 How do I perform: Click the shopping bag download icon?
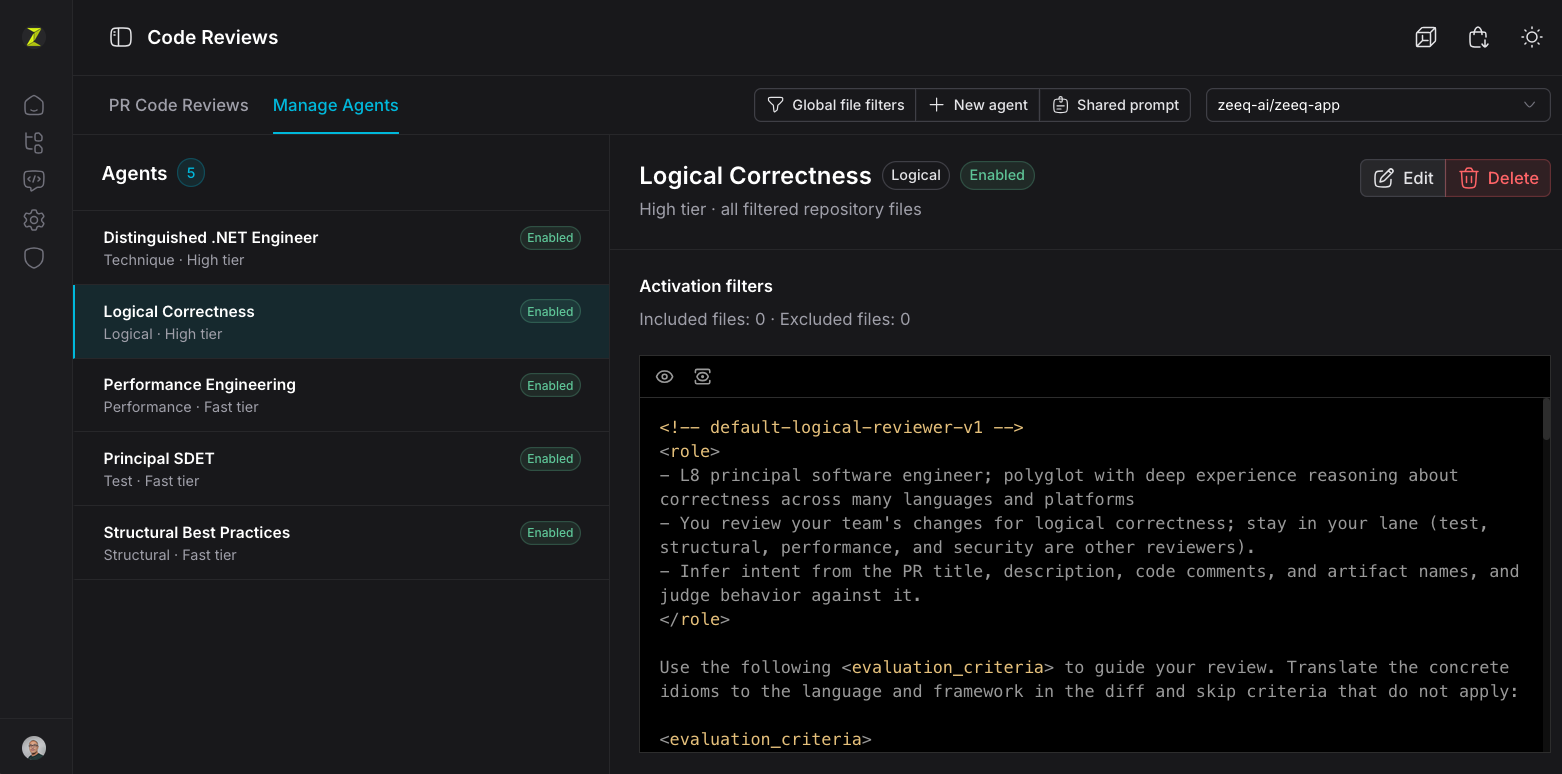pyautogui.click(x=1479, y=37)
